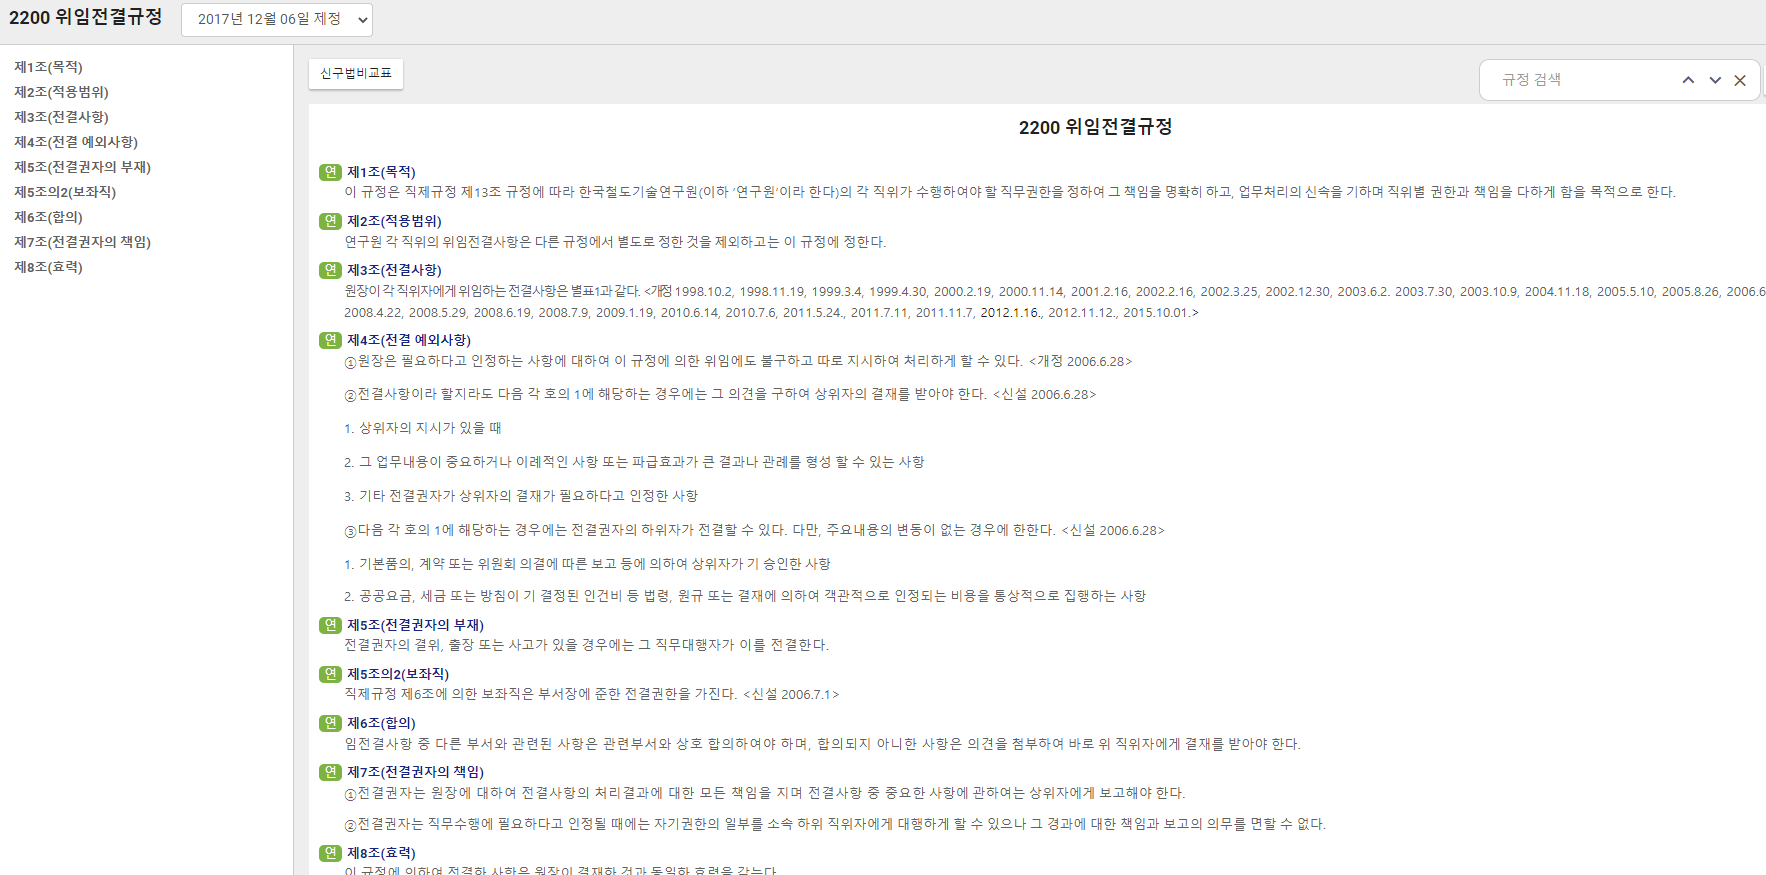This screenshot has width=1766, height=875.
Task: Click the green 연 icon beside 제3조(전결사항)
Action: pyautogui.click(x=330, y=270)
